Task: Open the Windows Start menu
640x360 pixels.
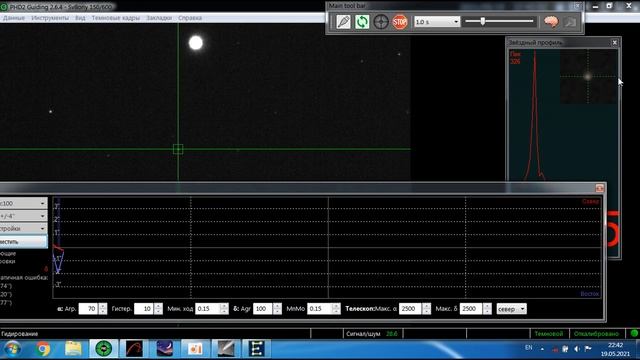Action: [12, 349]
